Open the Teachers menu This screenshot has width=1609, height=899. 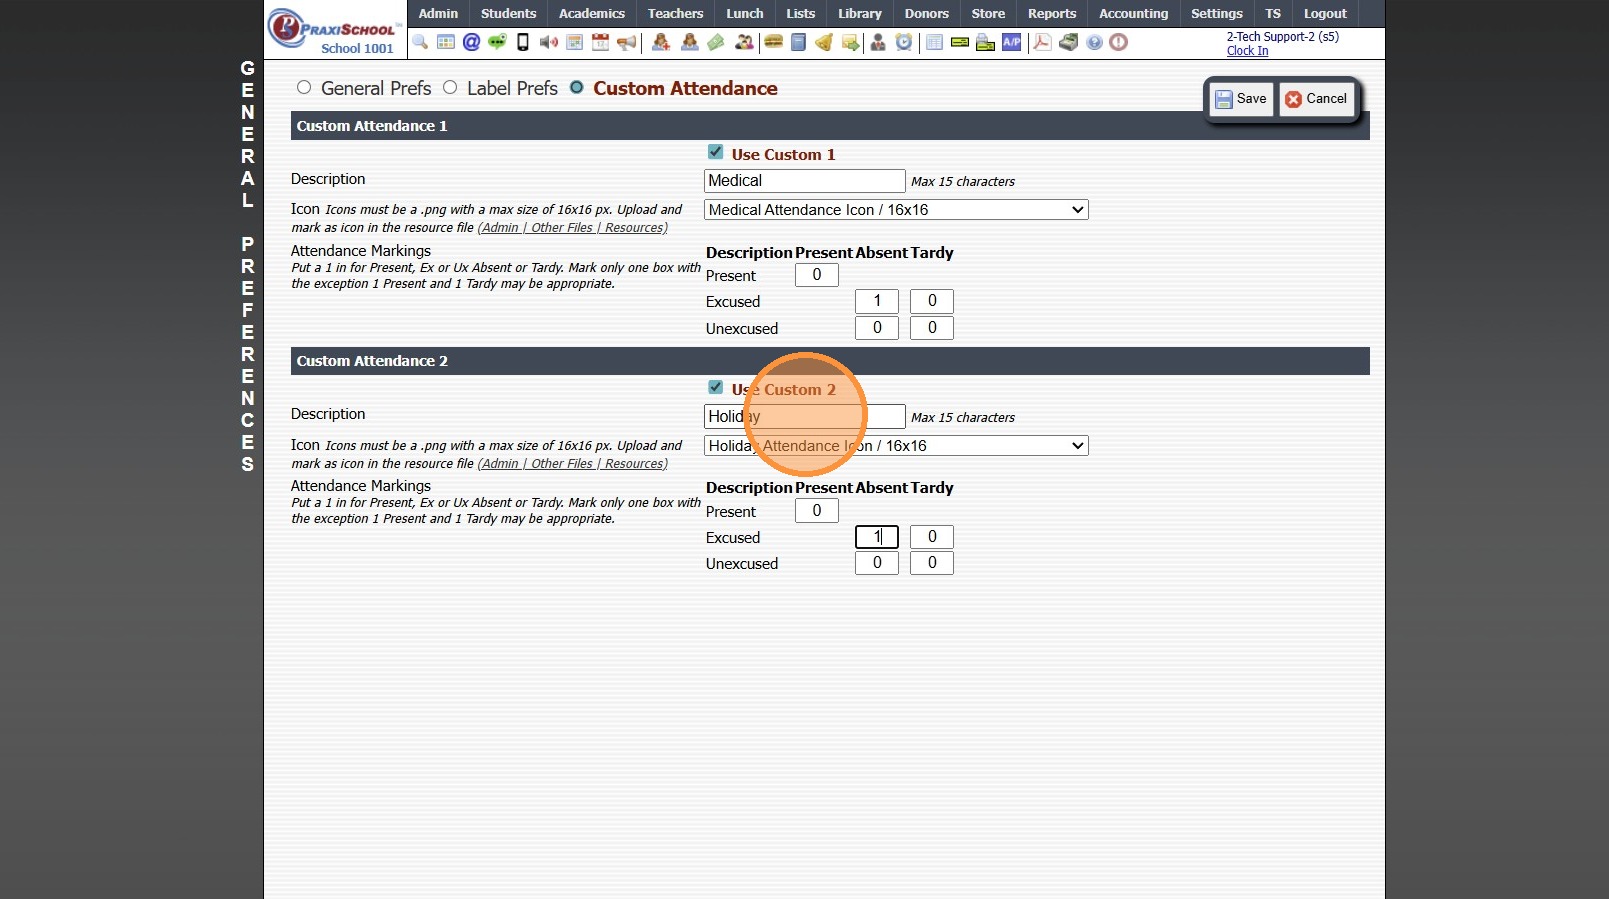click(x=675, y=14)
